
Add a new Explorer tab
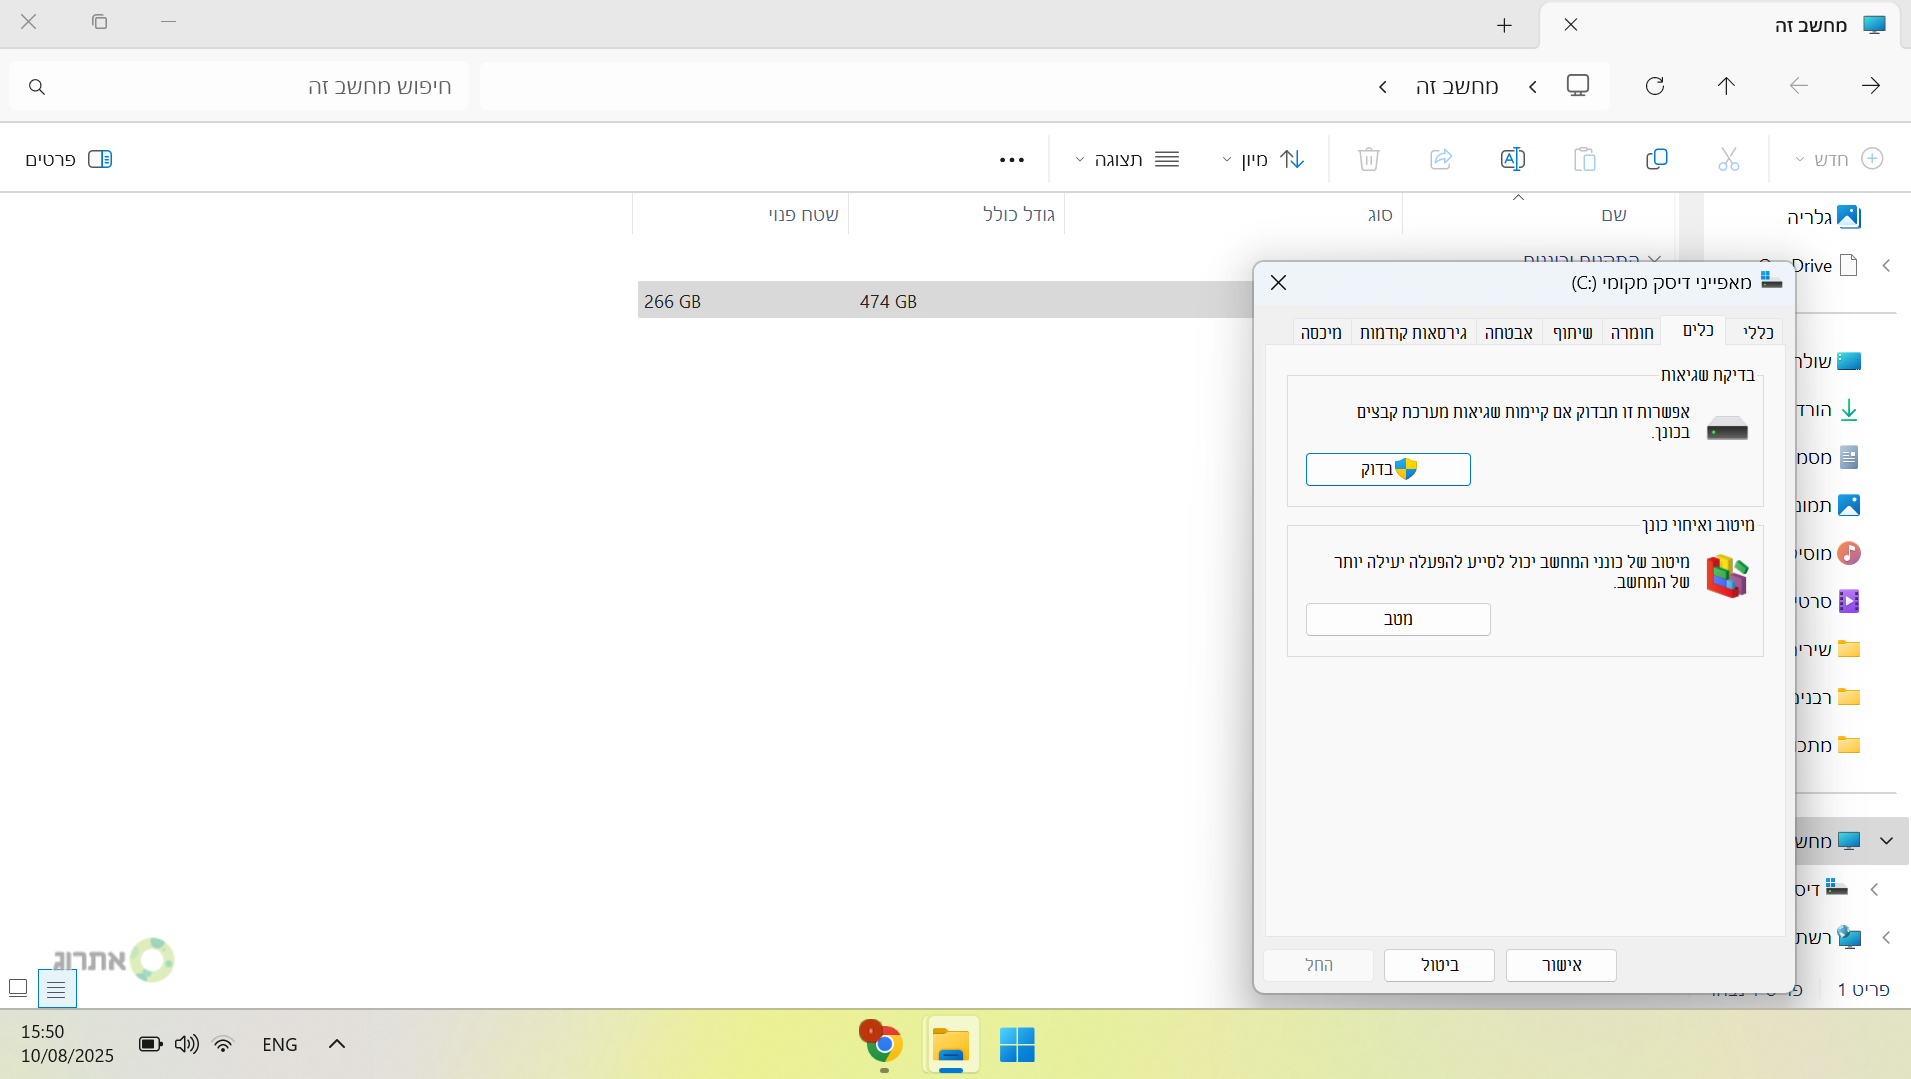tap(1504, 25)
